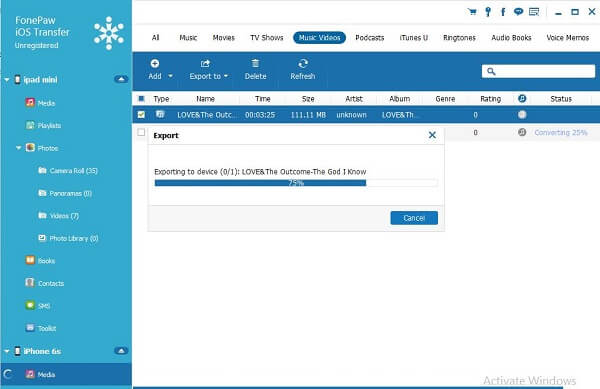Switch to the TV Shows tab
Image resolution: width=600 pixels, height=389 pixels.
pos(267,37)
